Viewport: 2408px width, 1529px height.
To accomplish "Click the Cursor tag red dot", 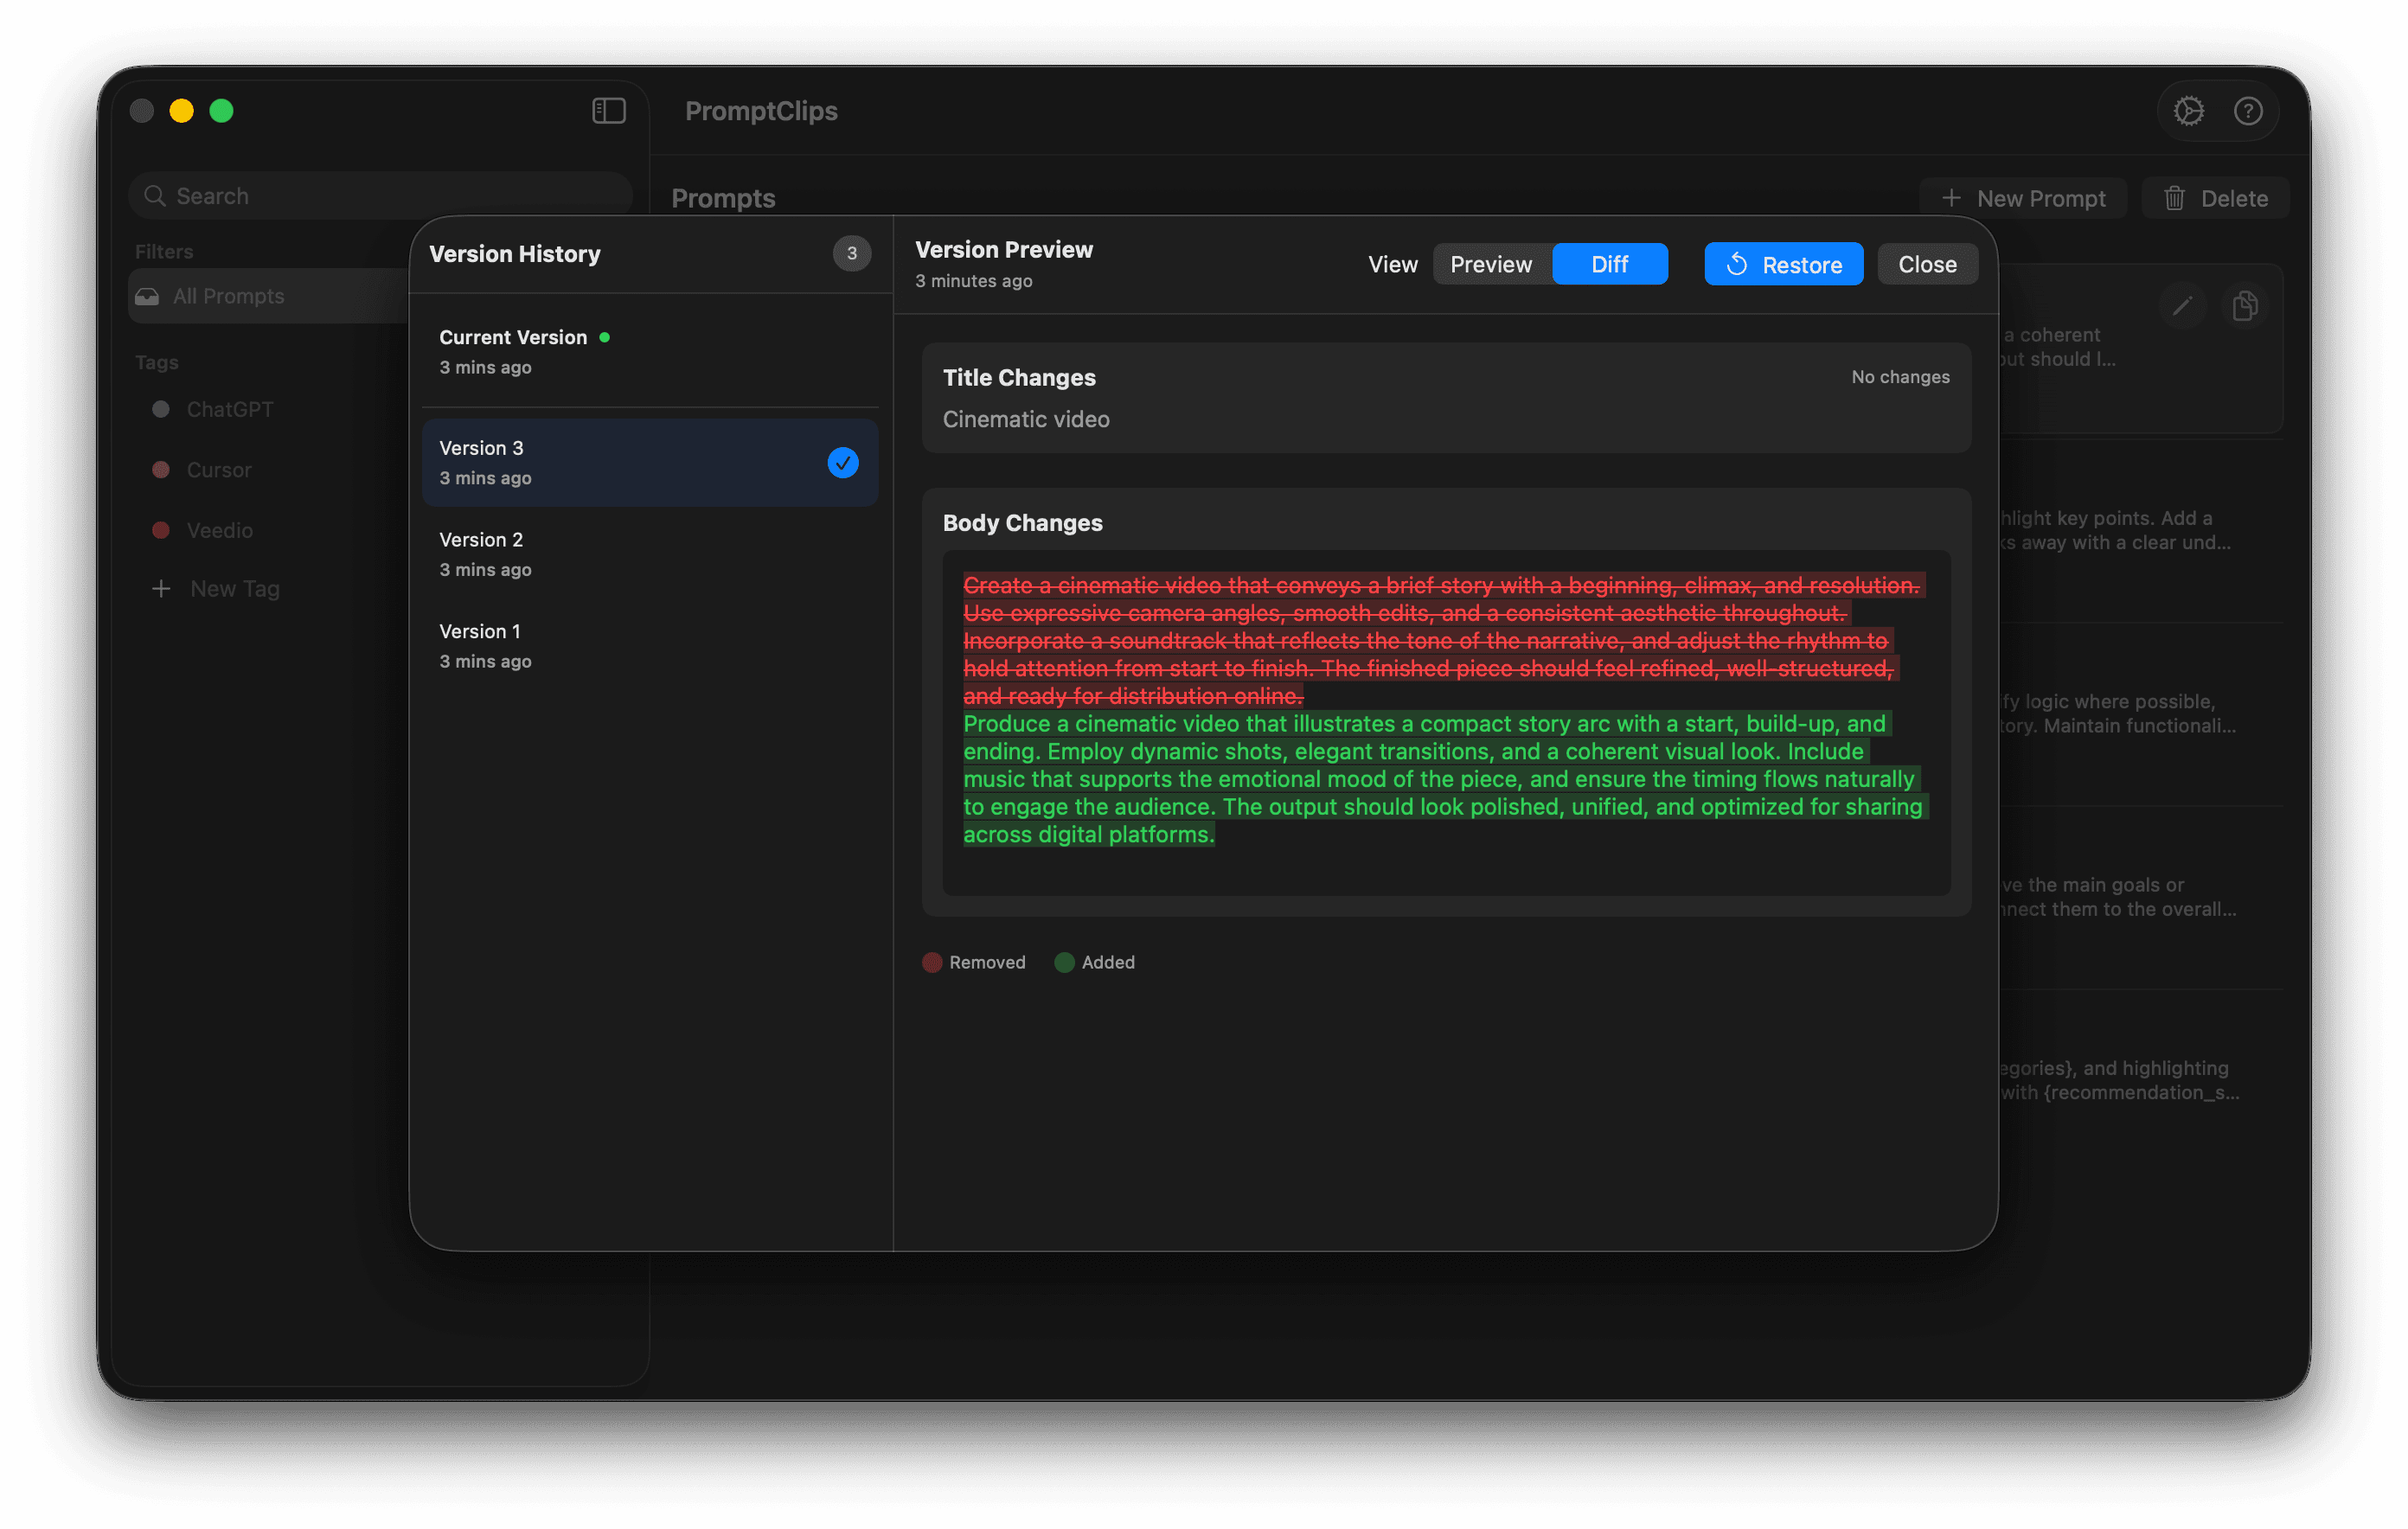I will [x=161, y=470].
